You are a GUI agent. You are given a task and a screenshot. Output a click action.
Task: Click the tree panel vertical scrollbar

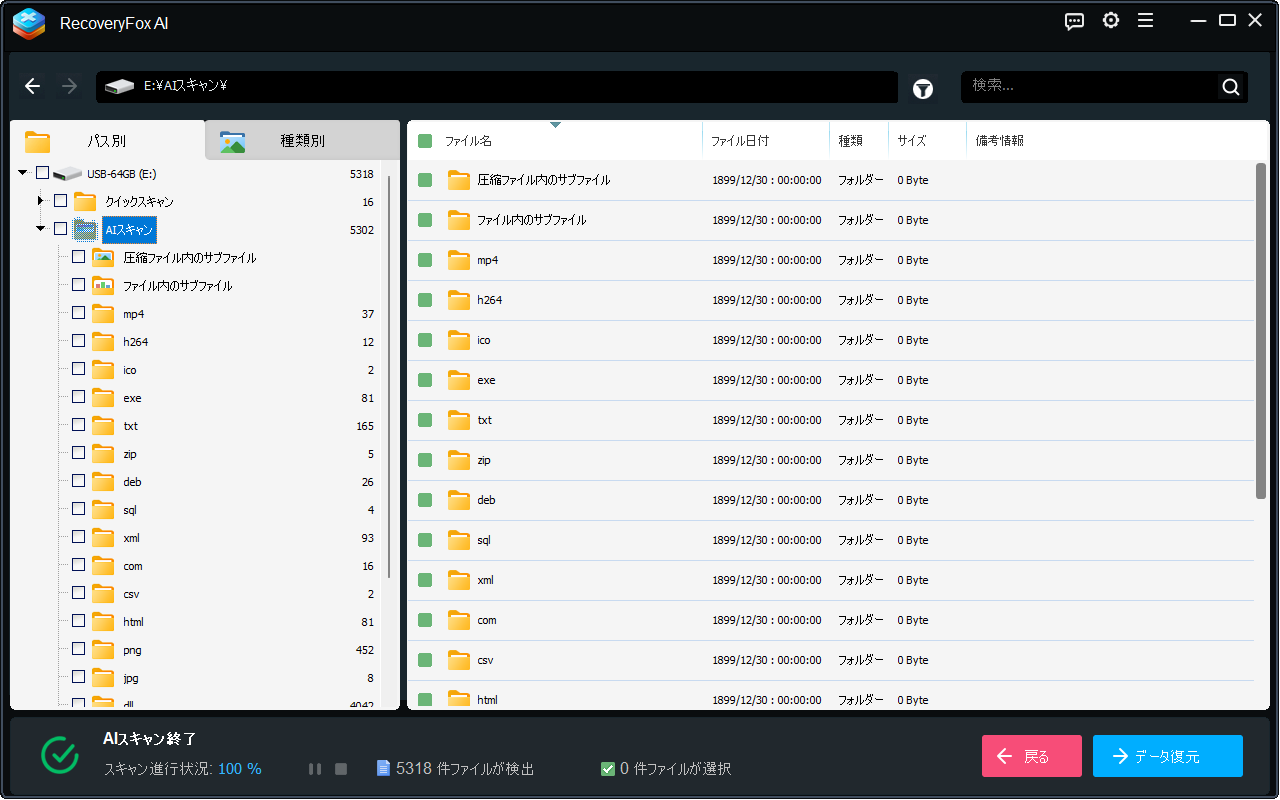tap(389, 376)
